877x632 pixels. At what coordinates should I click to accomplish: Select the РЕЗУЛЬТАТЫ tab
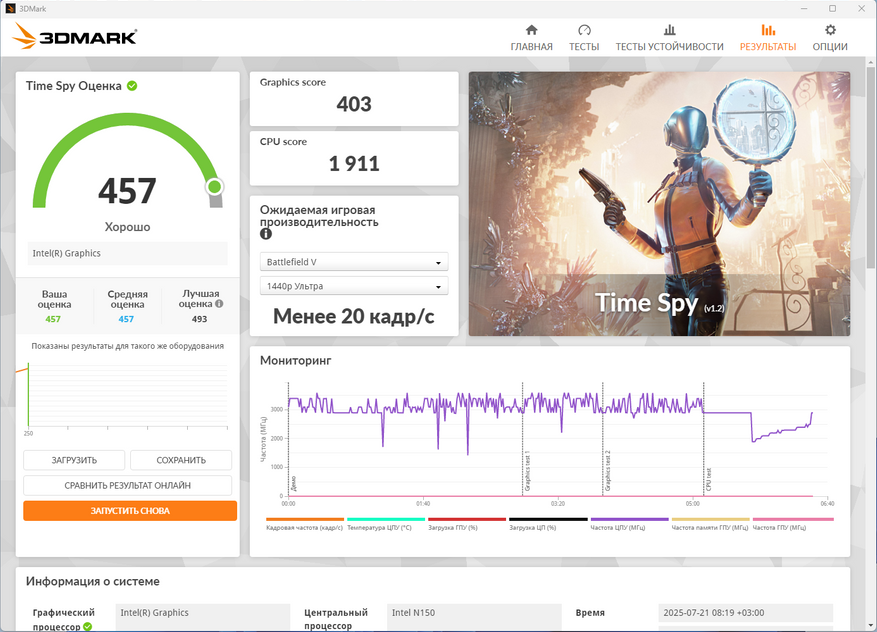(768, 38)
